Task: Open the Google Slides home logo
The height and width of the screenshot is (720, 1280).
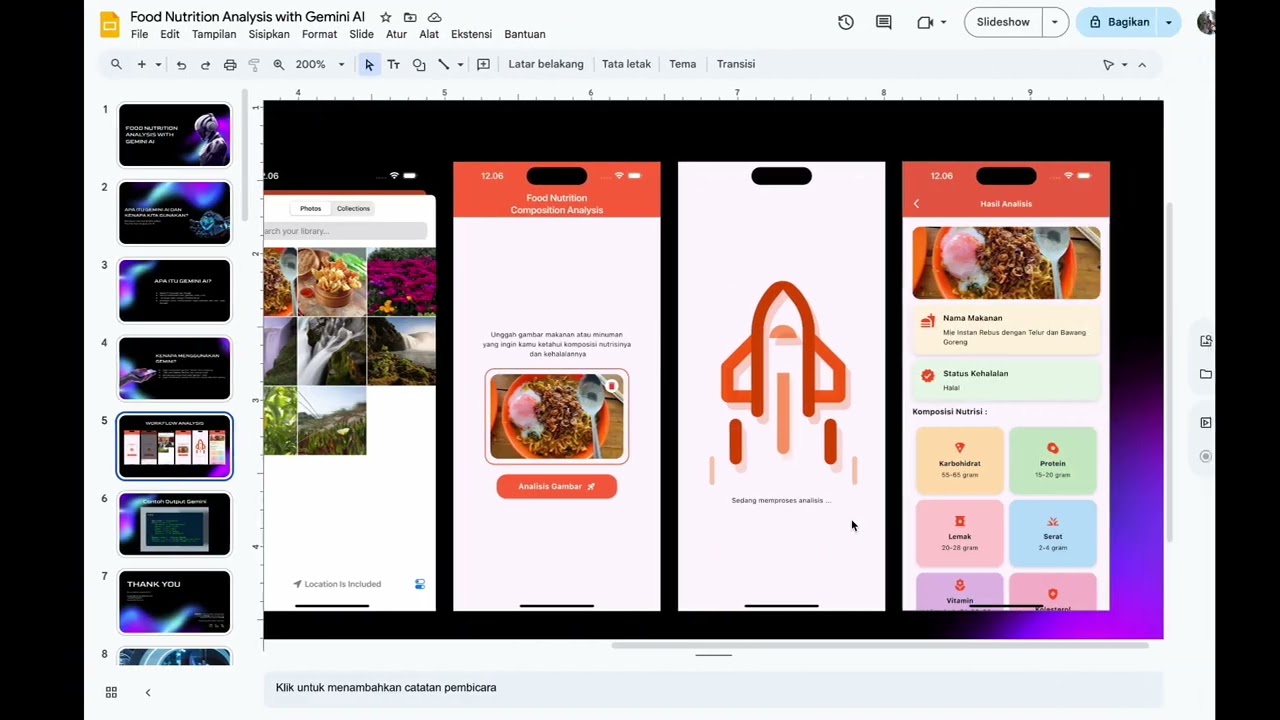Action: [x=110, y=25]
